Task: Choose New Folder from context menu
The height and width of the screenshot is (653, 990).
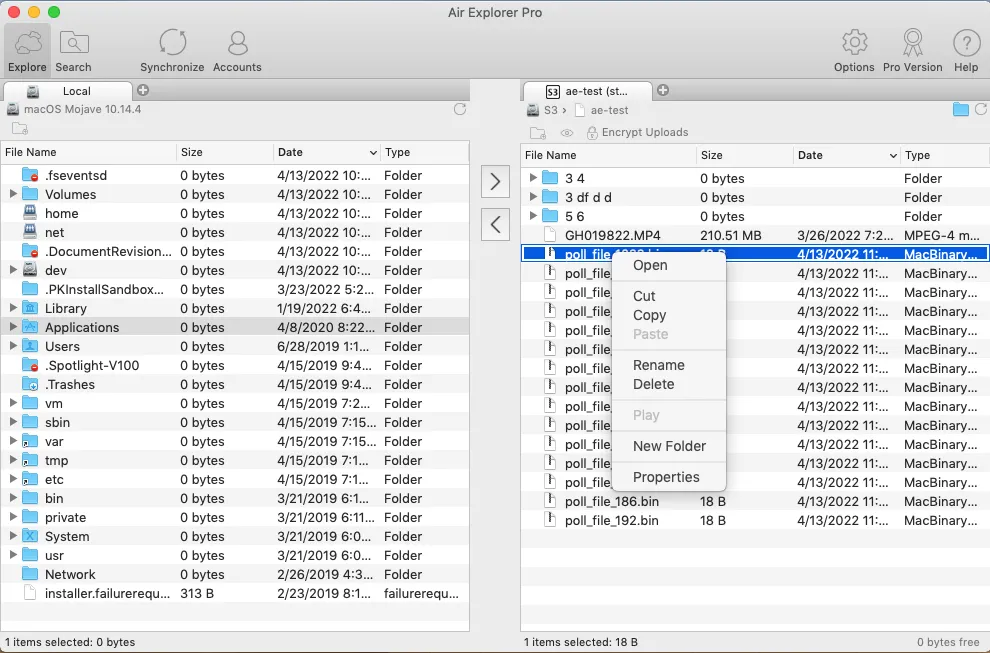Action: (669, 446)
